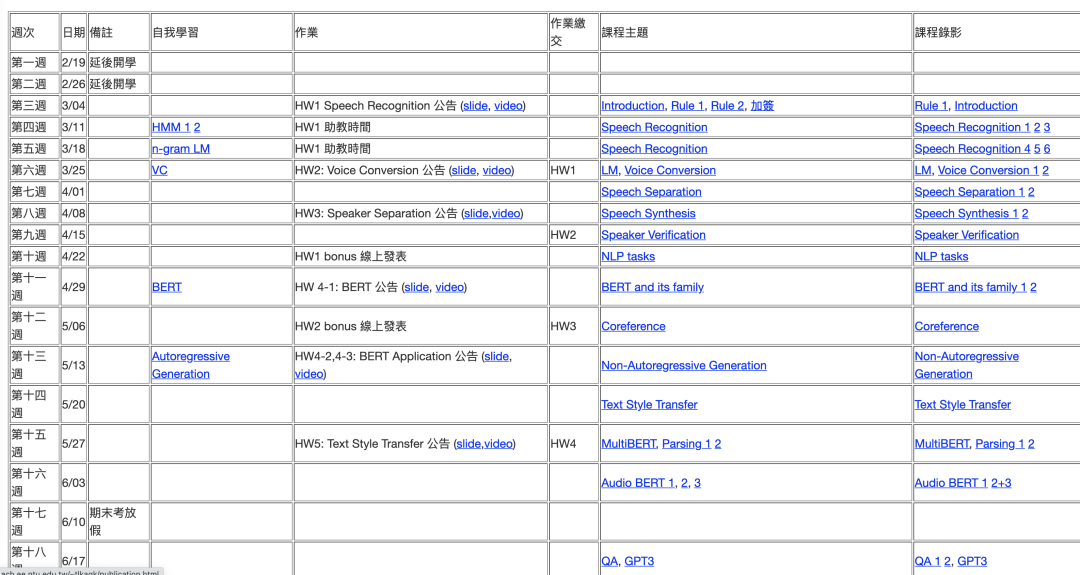Screen dimensions: 1080x575
Task: Open Text Style Transfer topic link
Action: click(650, 405)
